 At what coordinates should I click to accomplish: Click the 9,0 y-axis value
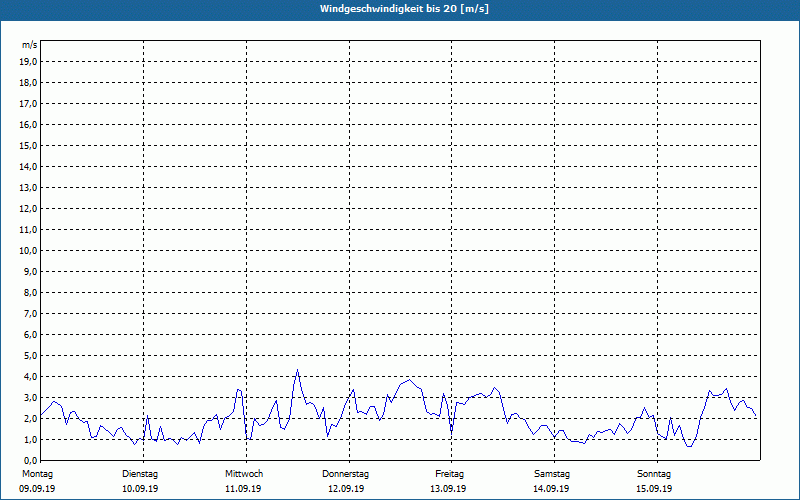click(x=30, y=271)
